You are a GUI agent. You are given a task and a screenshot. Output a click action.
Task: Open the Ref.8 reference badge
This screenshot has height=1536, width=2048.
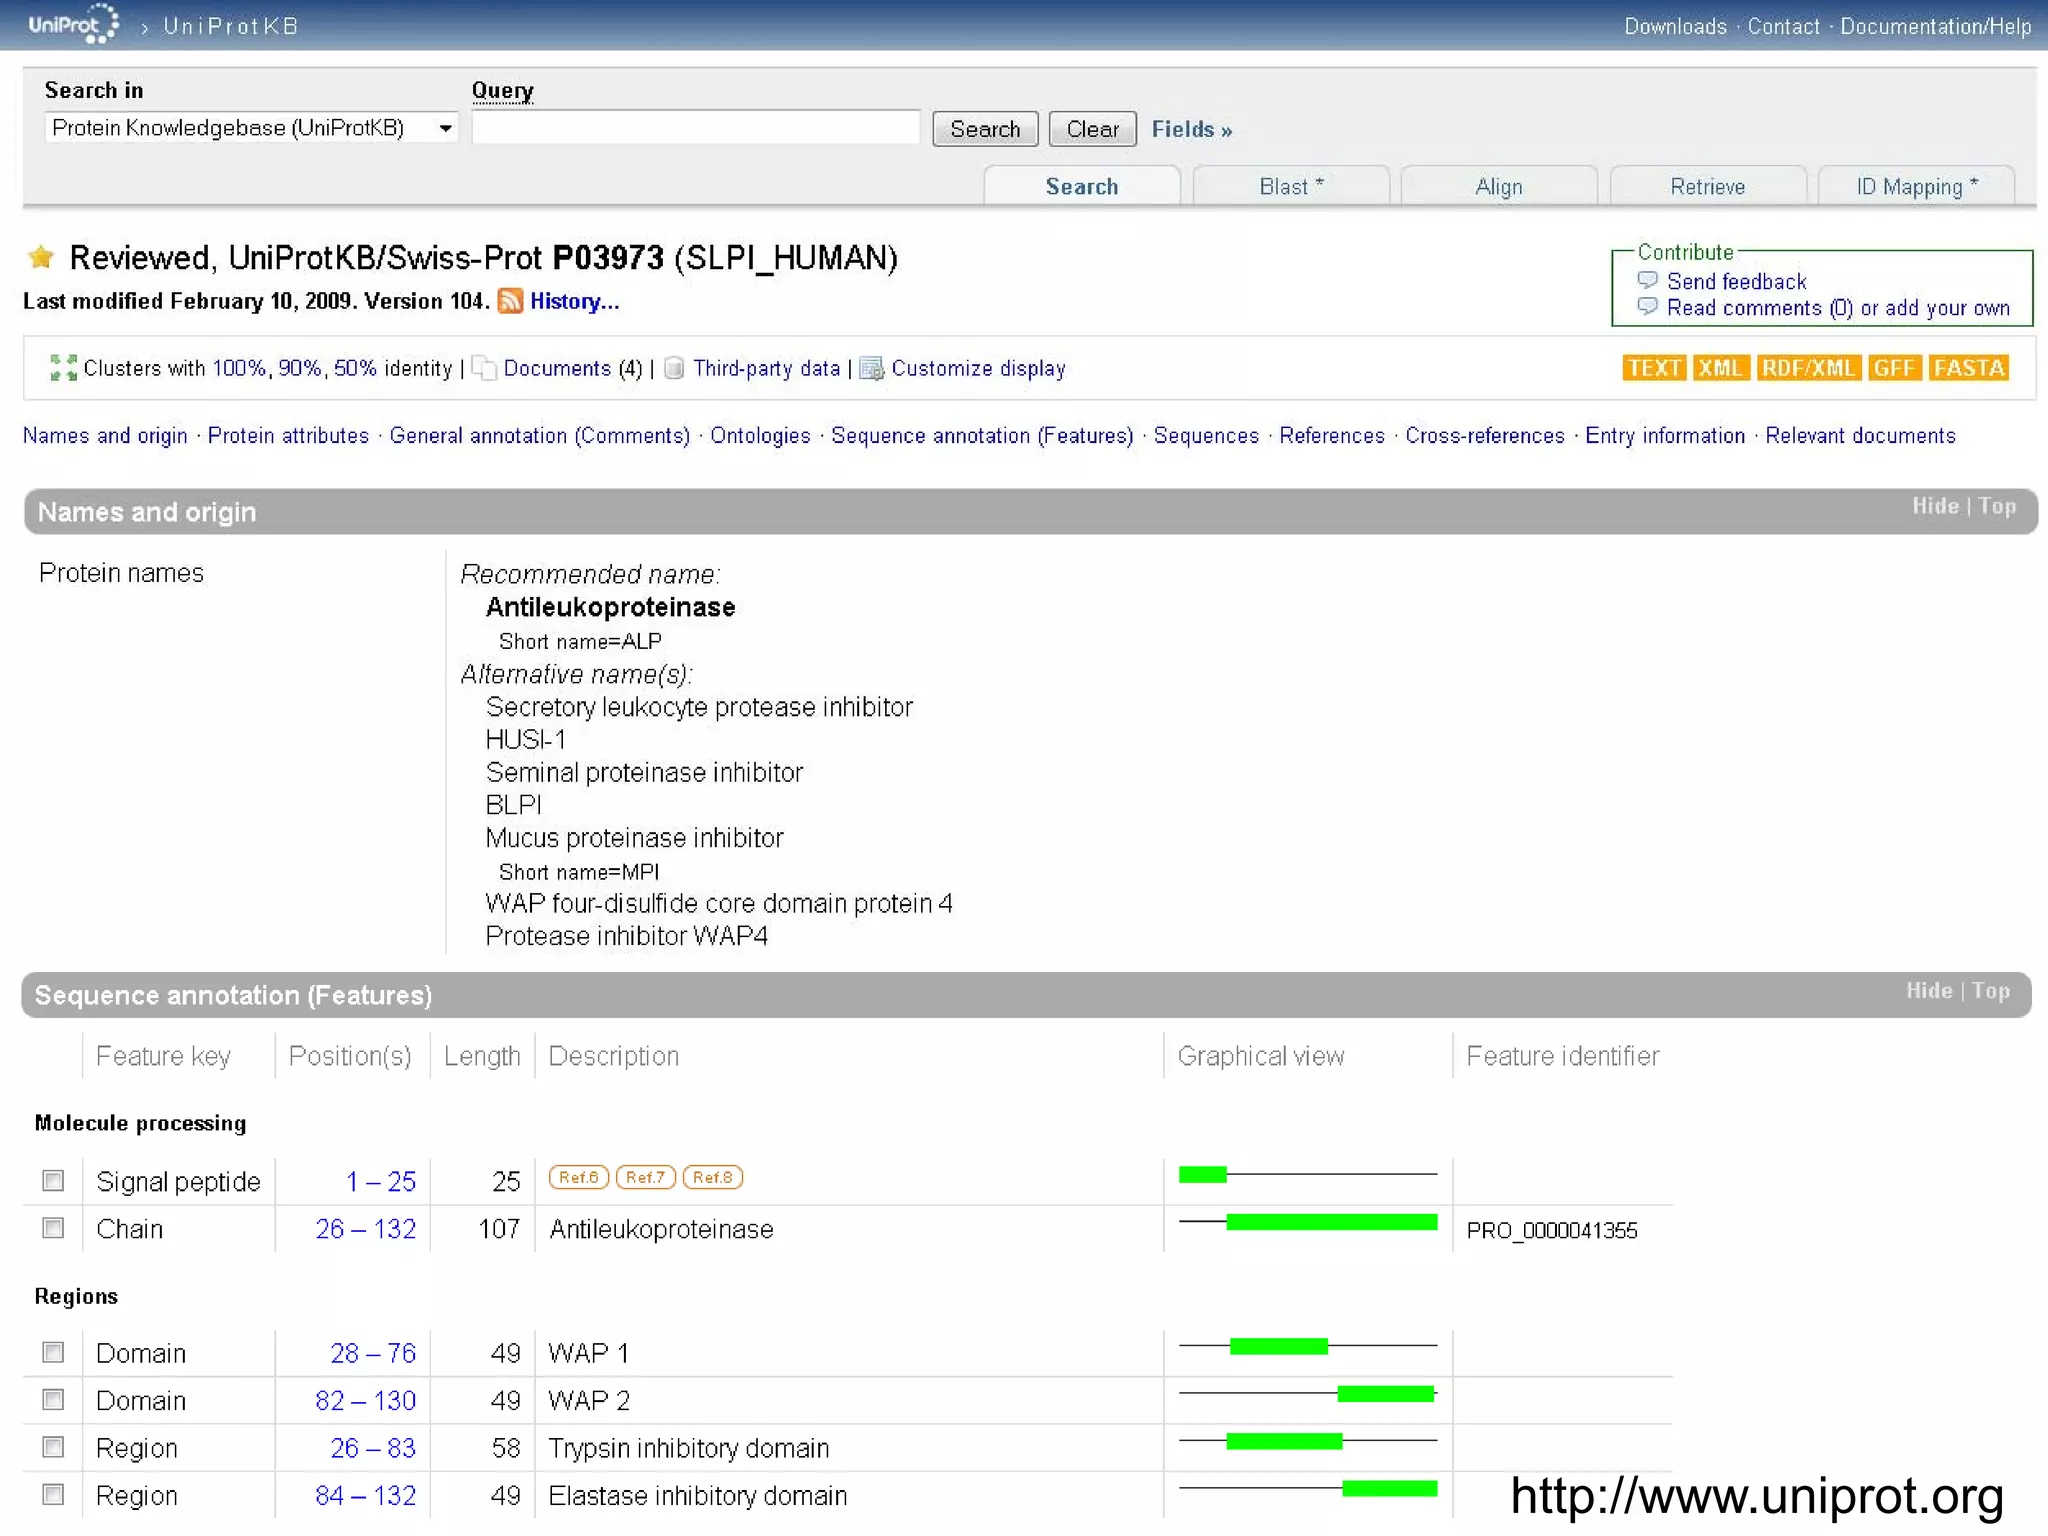[x=713, y=1177]
